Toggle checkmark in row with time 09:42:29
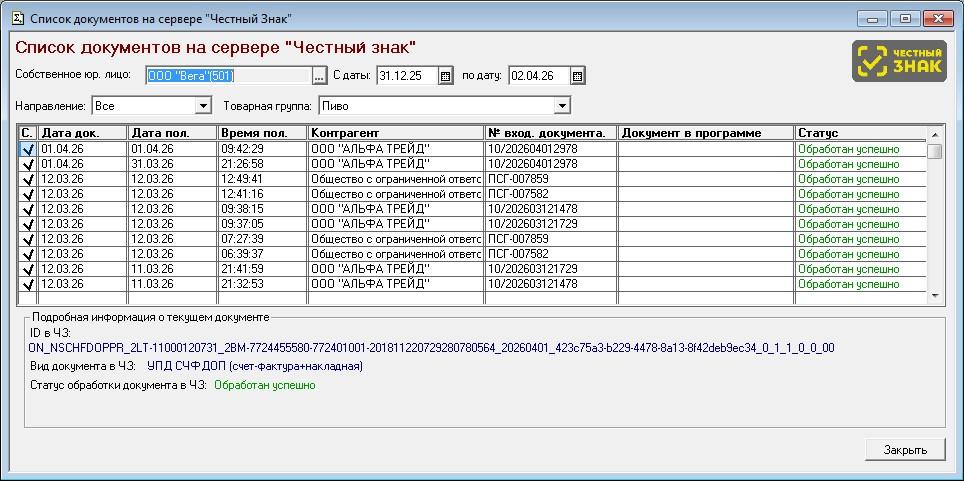Screen dimensions: 964x481 point(28,149)
